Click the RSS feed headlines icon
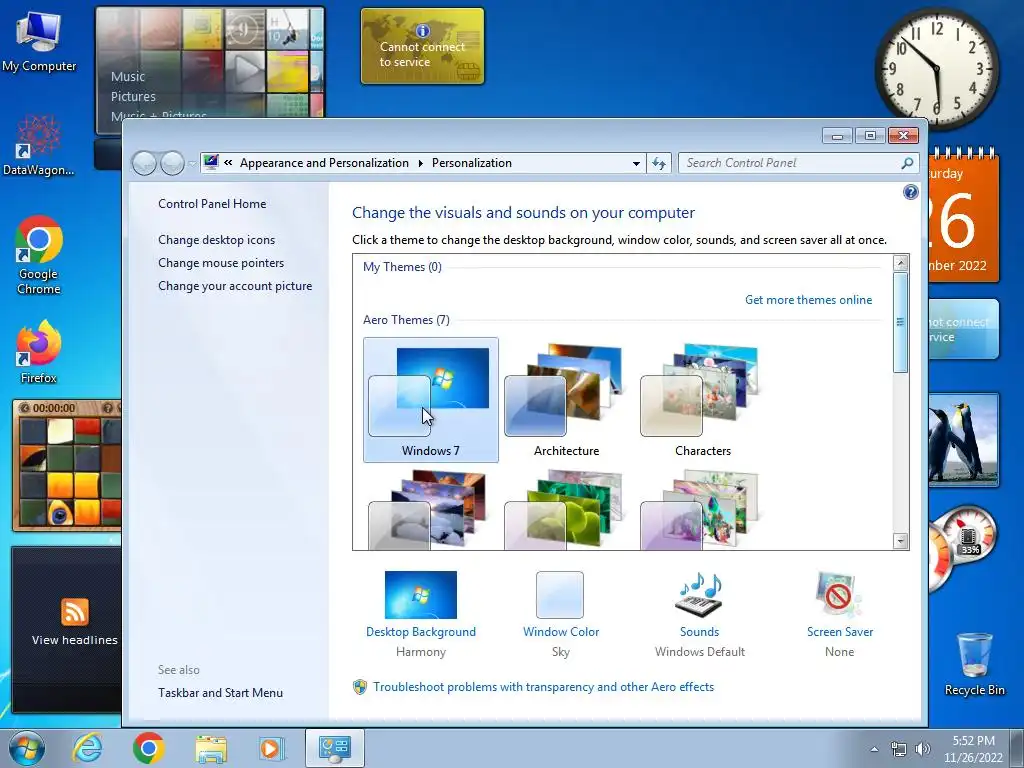 pos(74,611)
